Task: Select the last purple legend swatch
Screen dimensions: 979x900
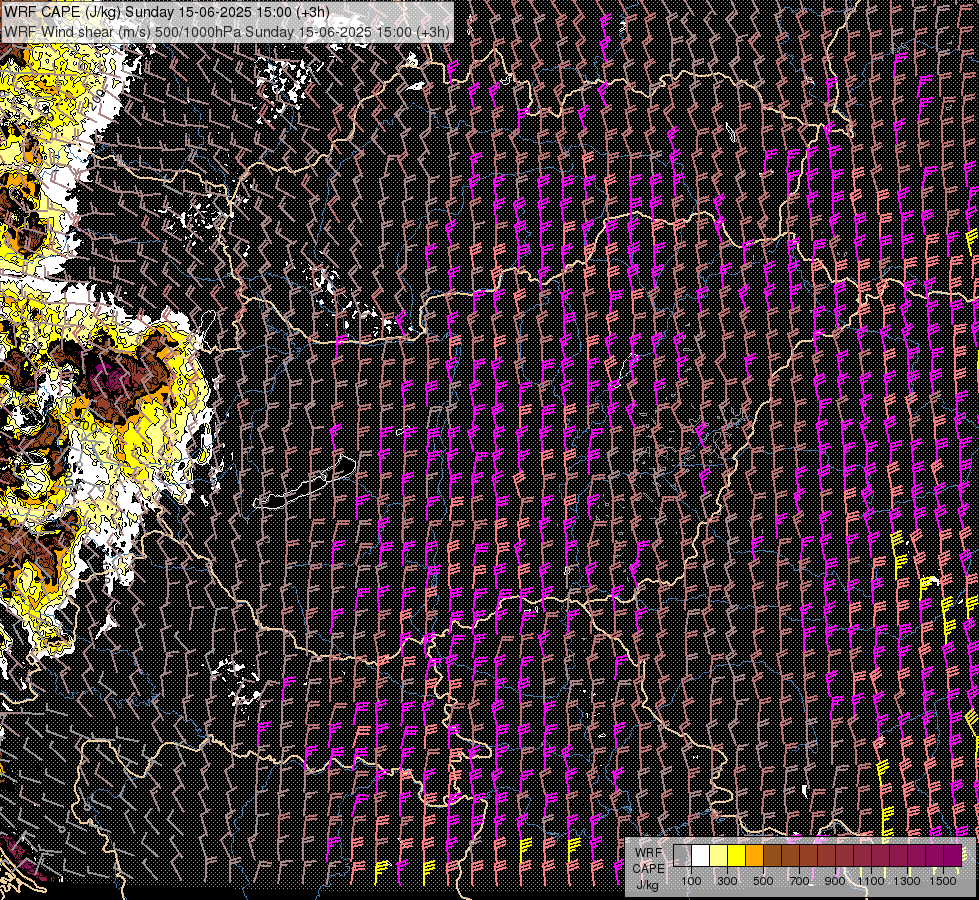Action: (x=953, y=856)
